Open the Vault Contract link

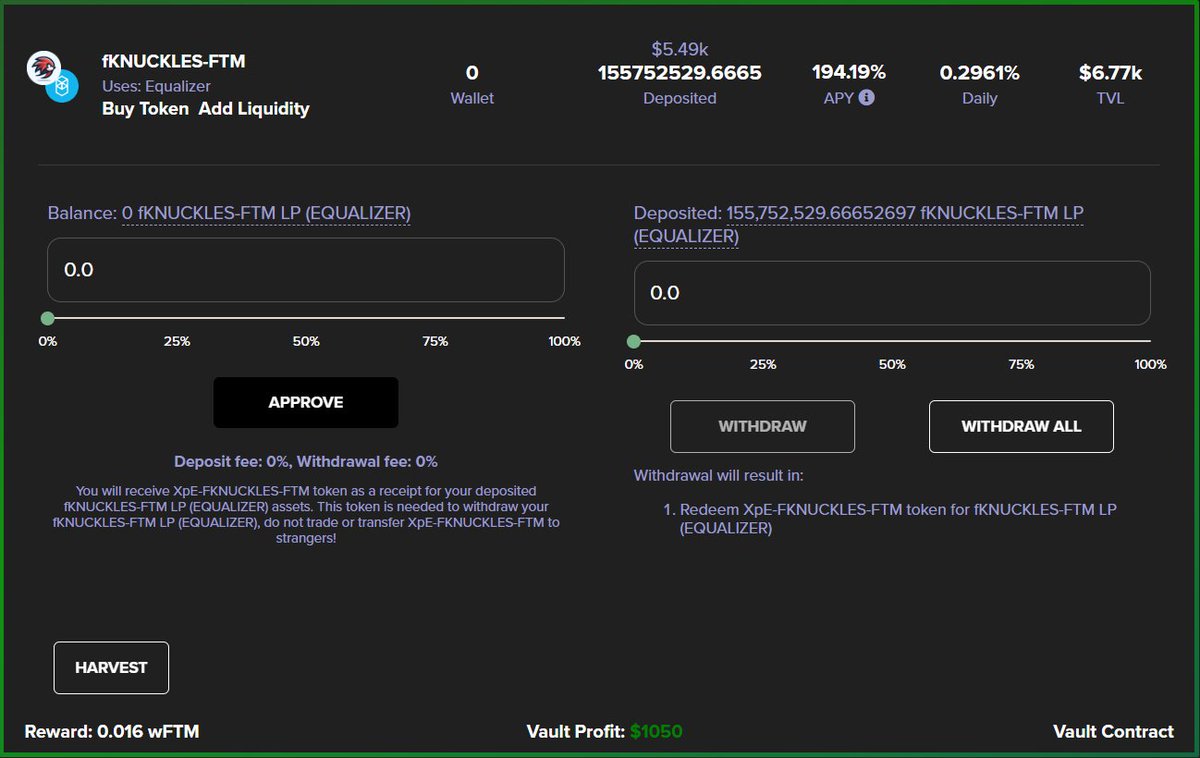pos(1113,731)
